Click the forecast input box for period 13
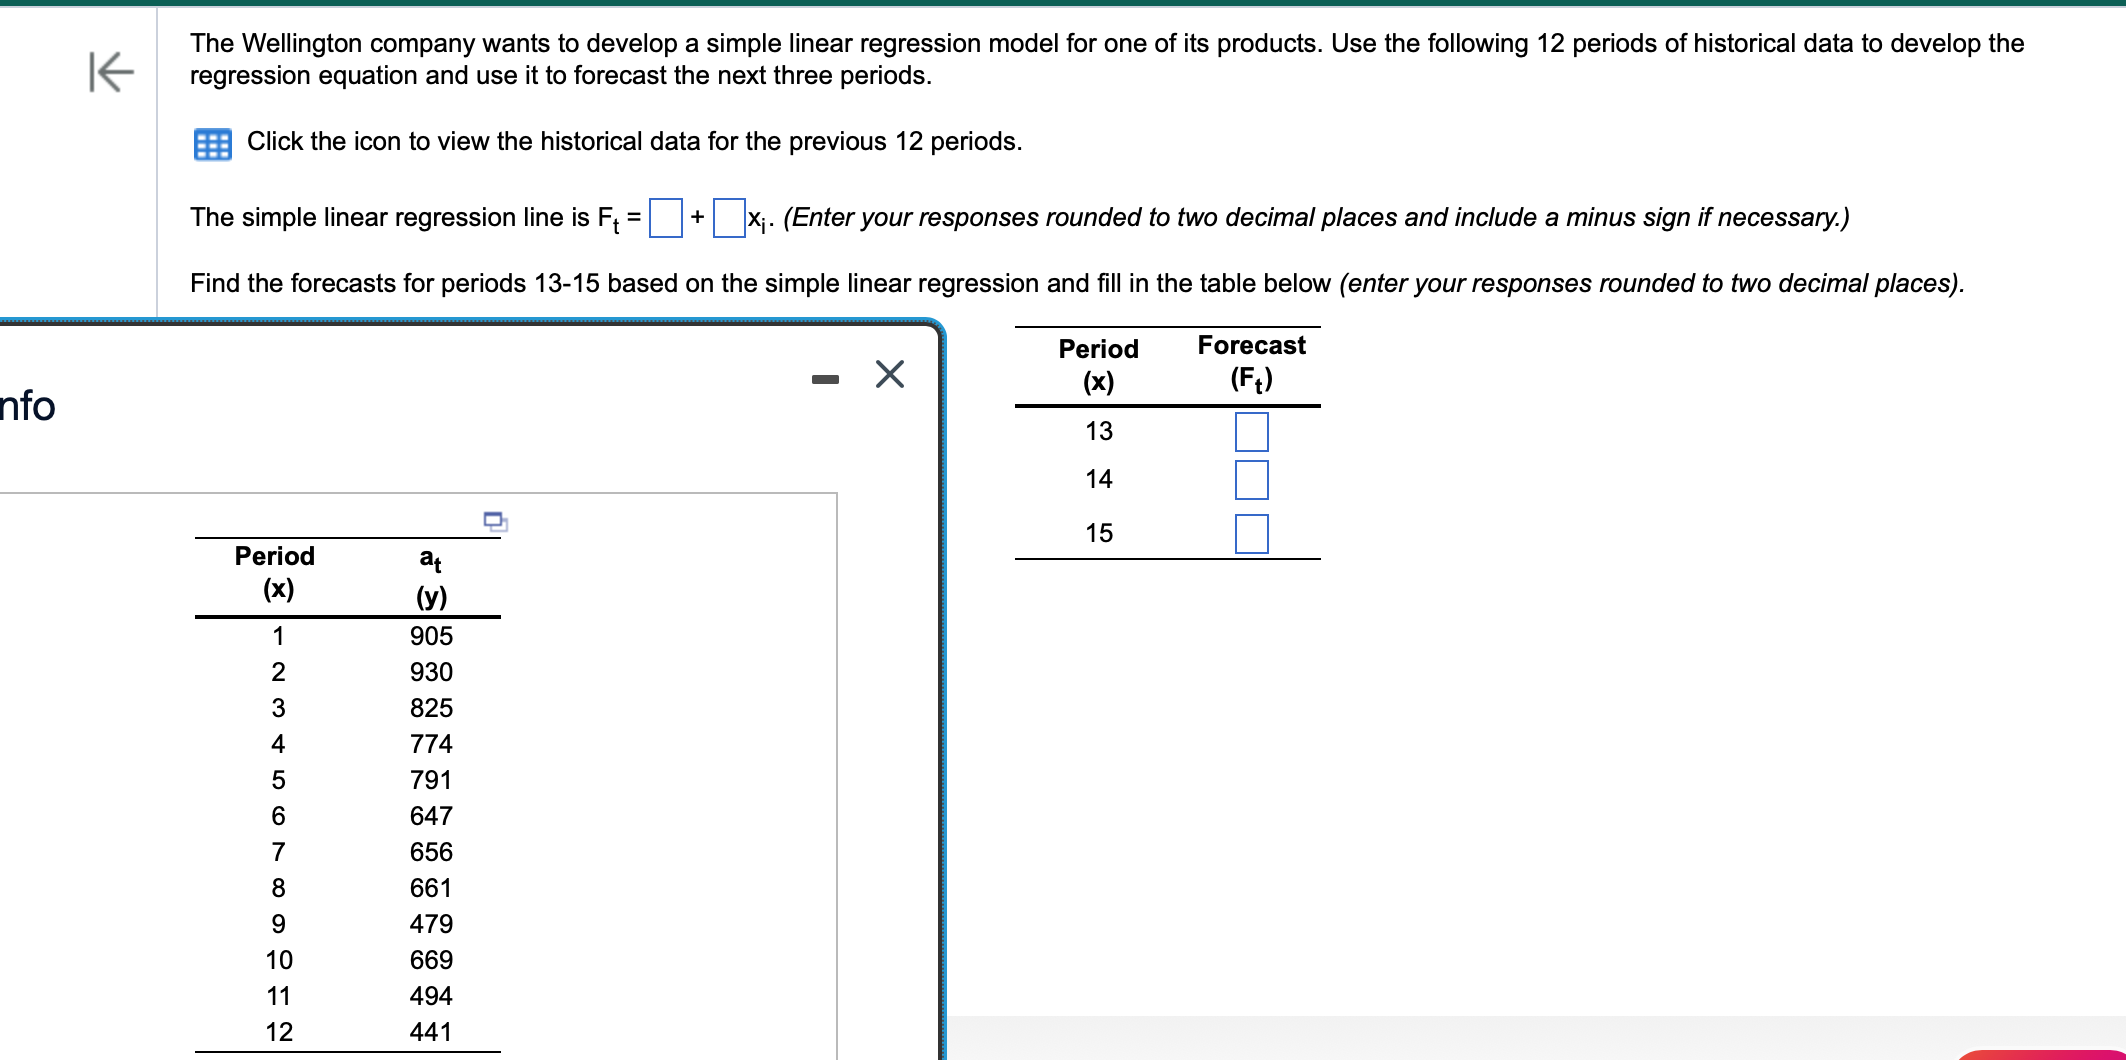The height and width of the screenshot is (1060, 2126). (x=1251, y=431)
